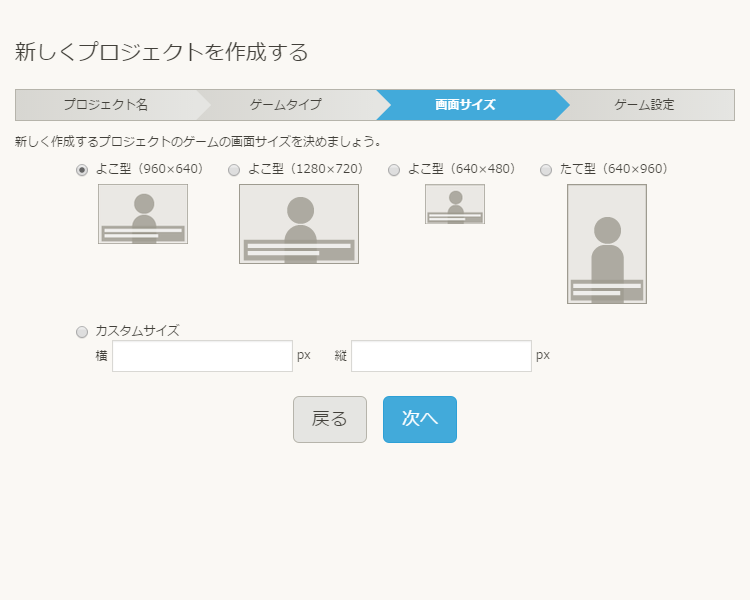Click the 640×480 small preview thumbnail
This screenshot has height=600, width=750.
(x=455, y=204)
